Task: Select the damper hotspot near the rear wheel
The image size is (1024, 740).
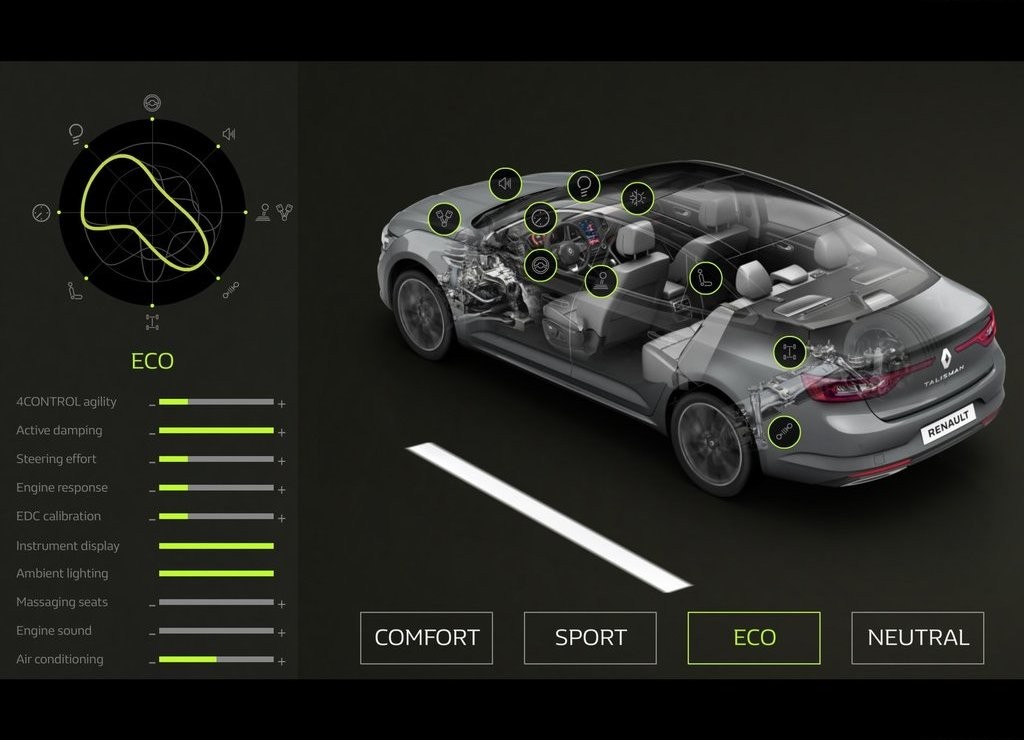Action: tap(784, 432)
